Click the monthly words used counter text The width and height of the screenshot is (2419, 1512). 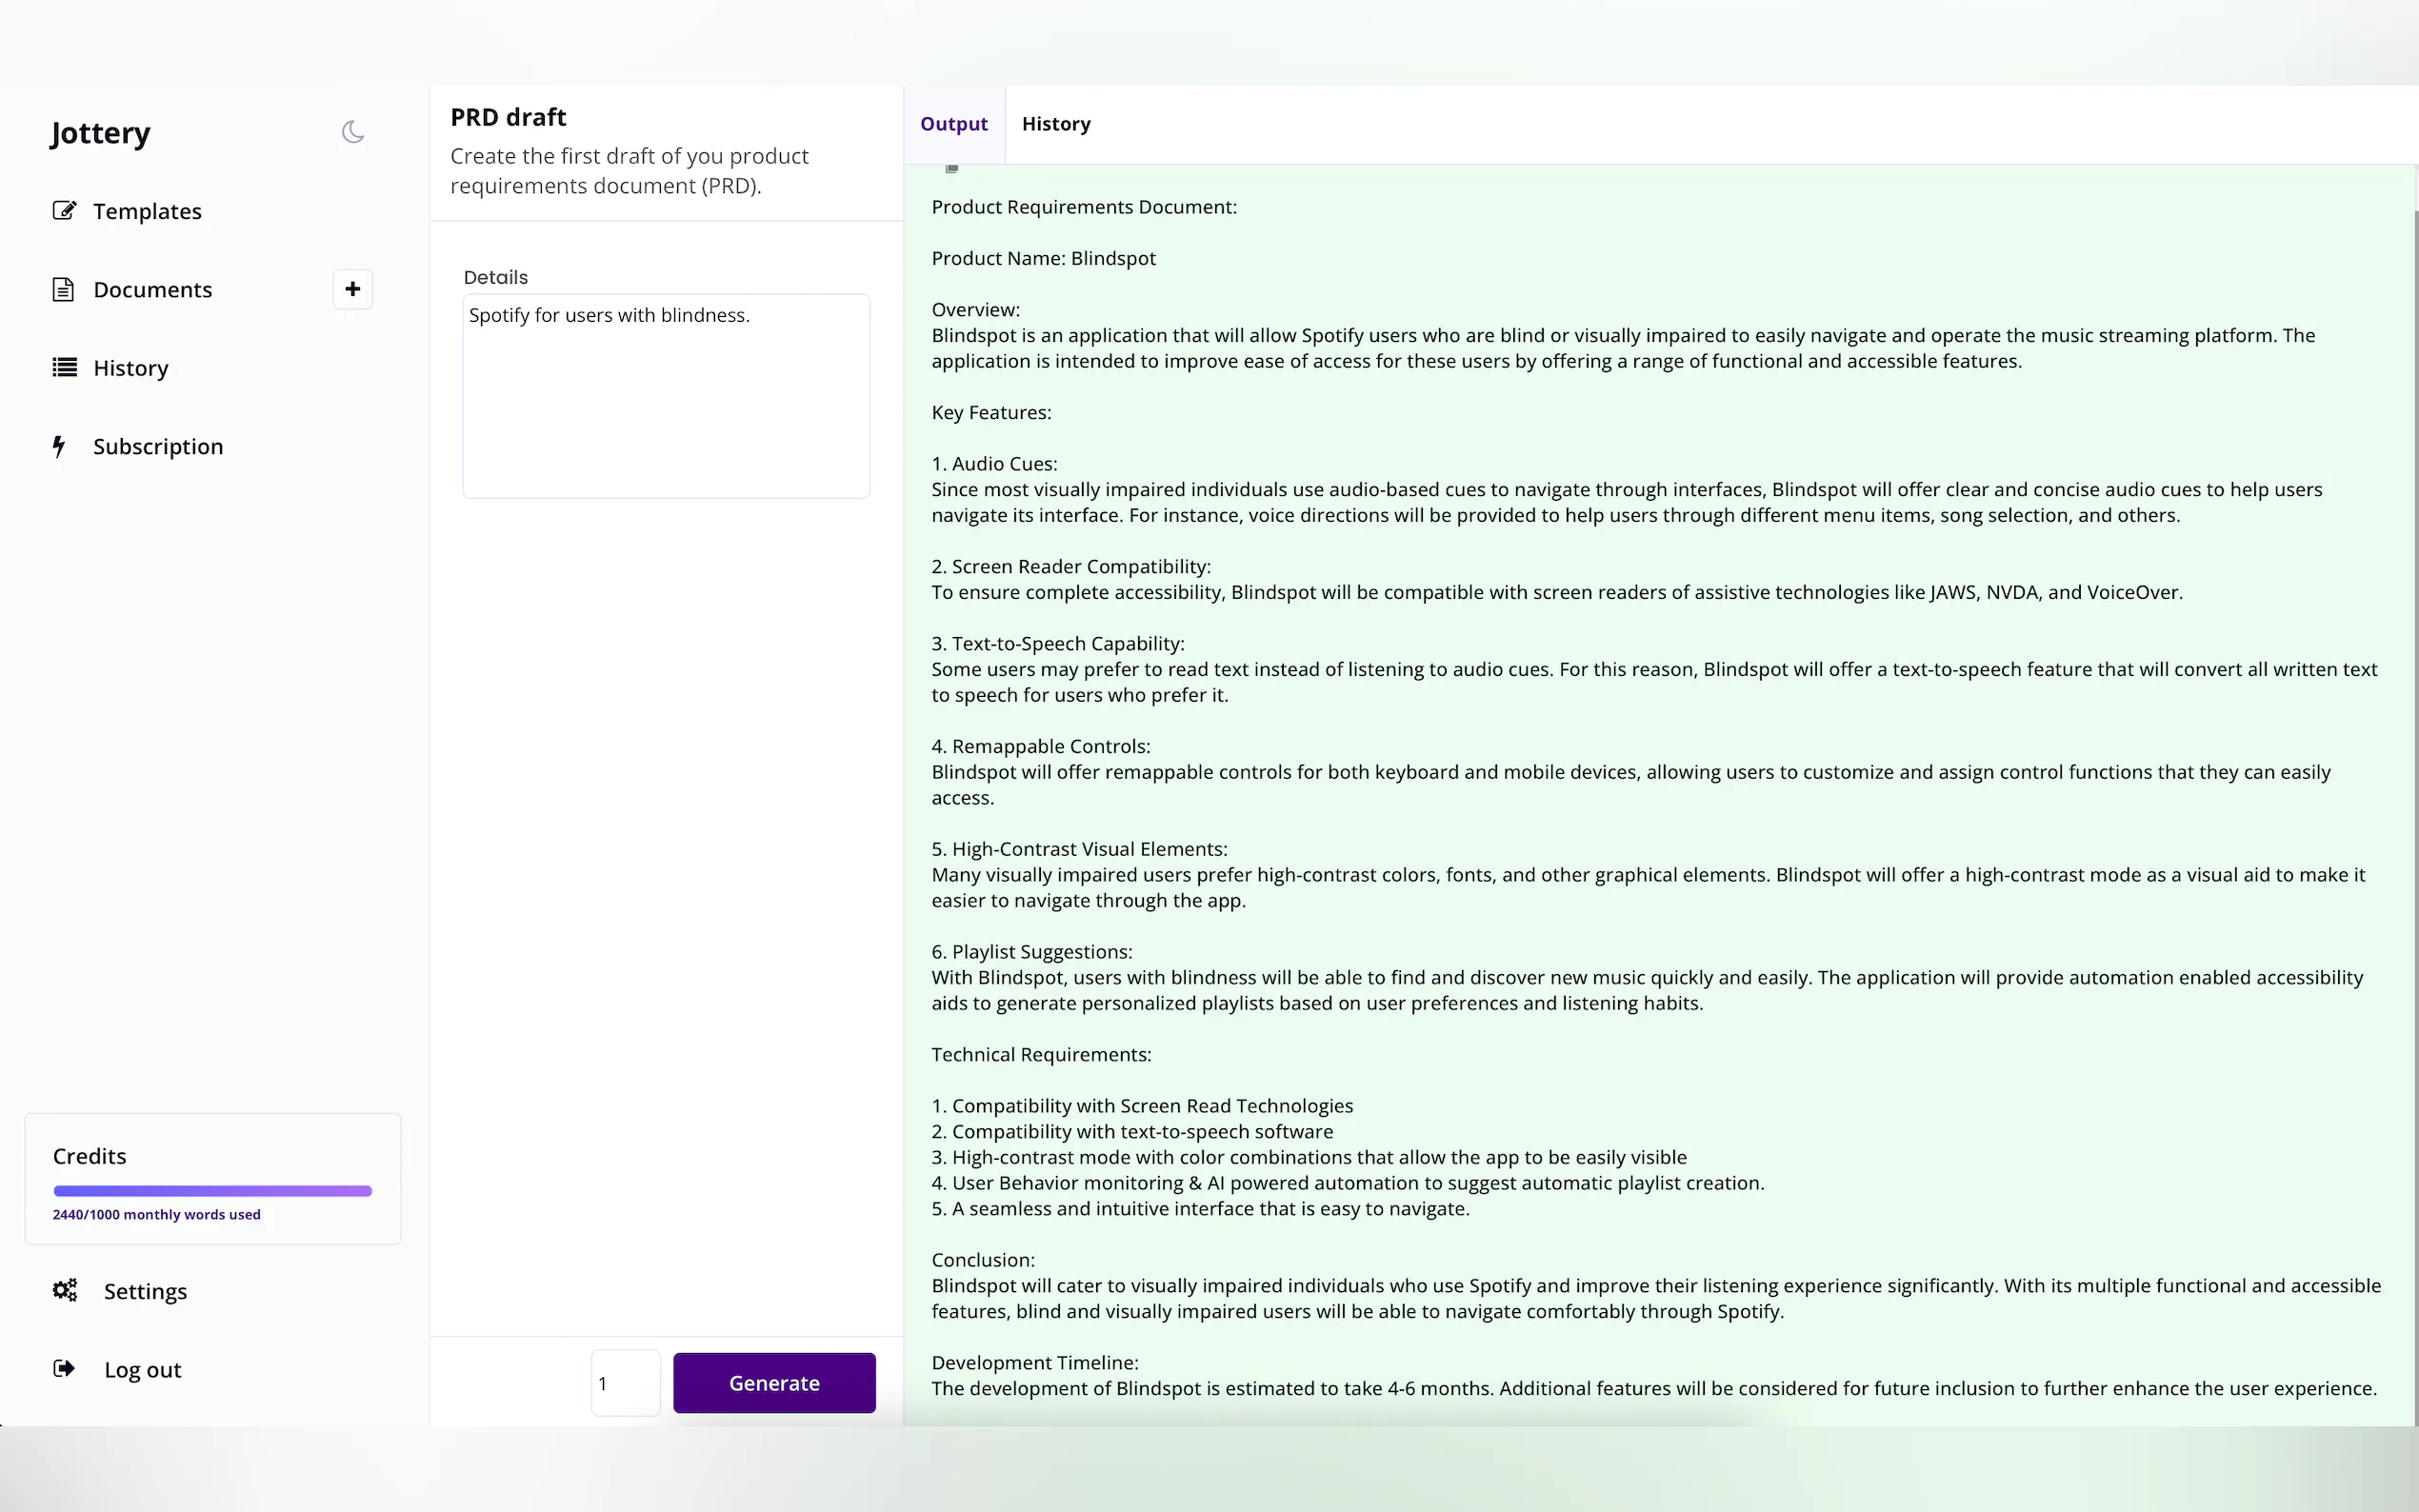[156, 1215]
